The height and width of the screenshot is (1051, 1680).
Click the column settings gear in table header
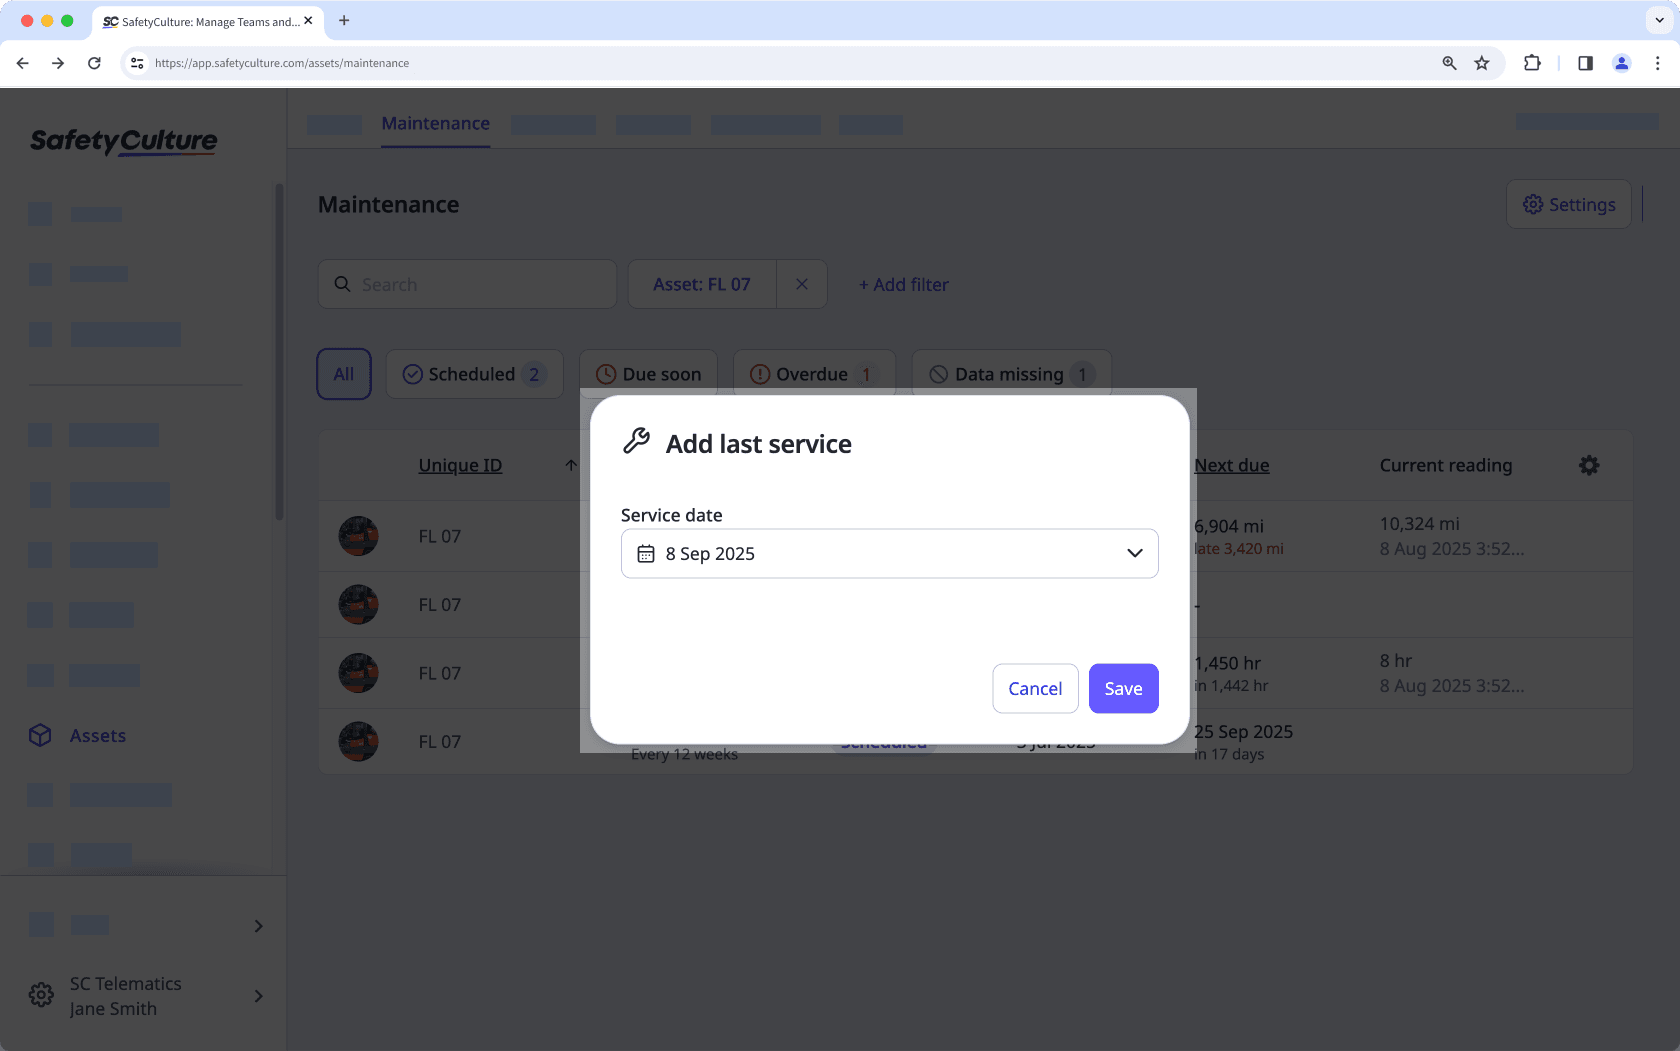[x=1589, y=465]
